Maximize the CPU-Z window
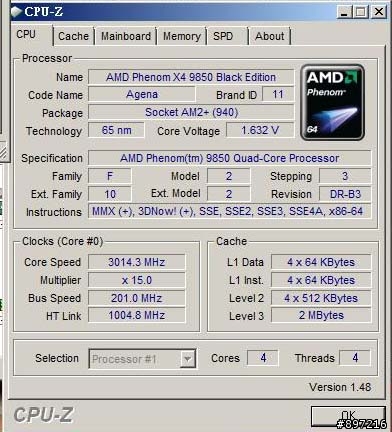Screen dimensions: 392x432 pyautogui.click(x=361, y=12)
